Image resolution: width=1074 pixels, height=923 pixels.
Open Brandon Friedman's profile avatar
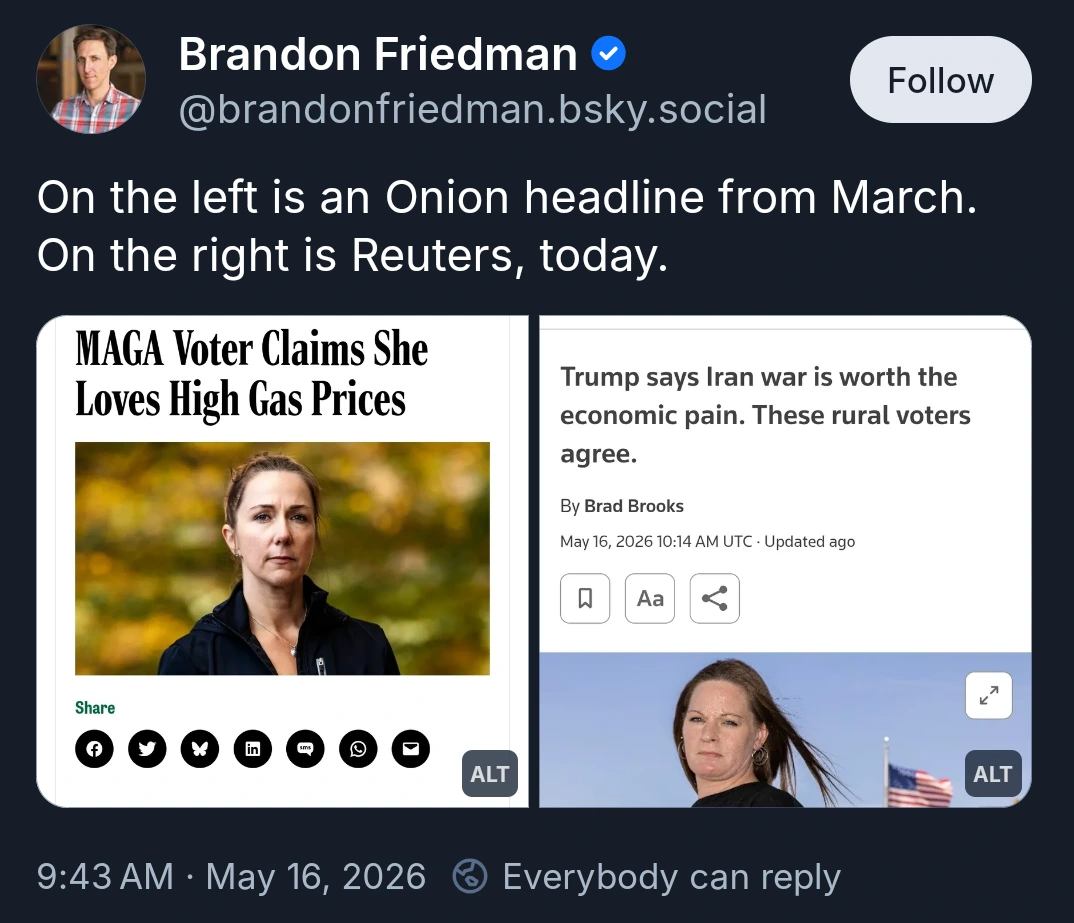point(91,79)
